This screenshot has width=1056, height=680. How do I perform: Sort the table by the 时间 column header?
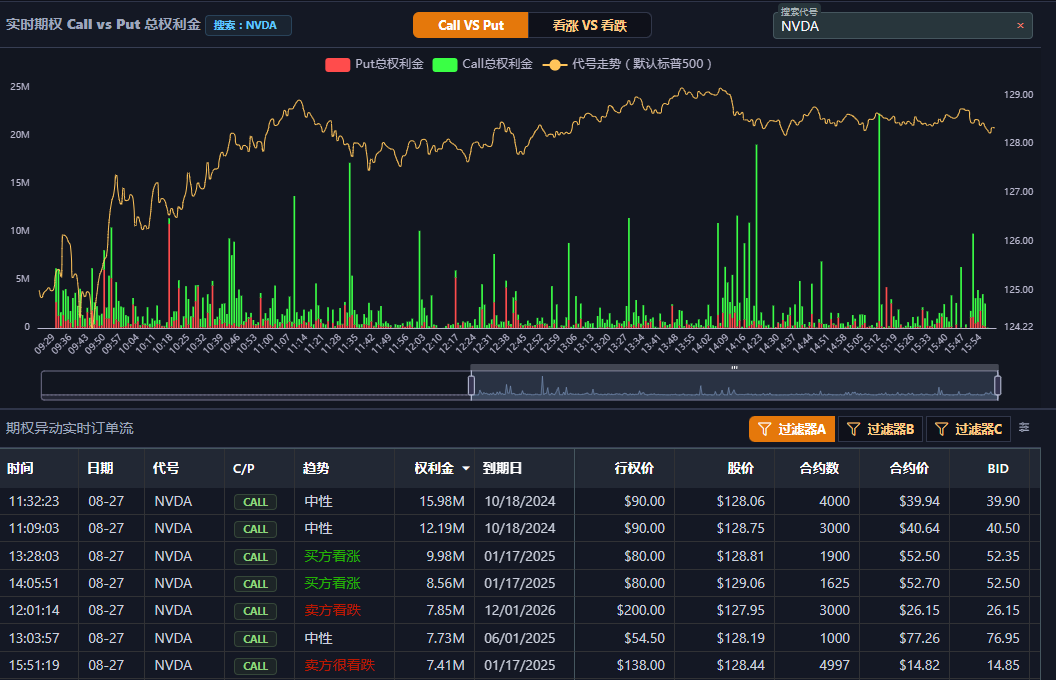pos(20,469)
